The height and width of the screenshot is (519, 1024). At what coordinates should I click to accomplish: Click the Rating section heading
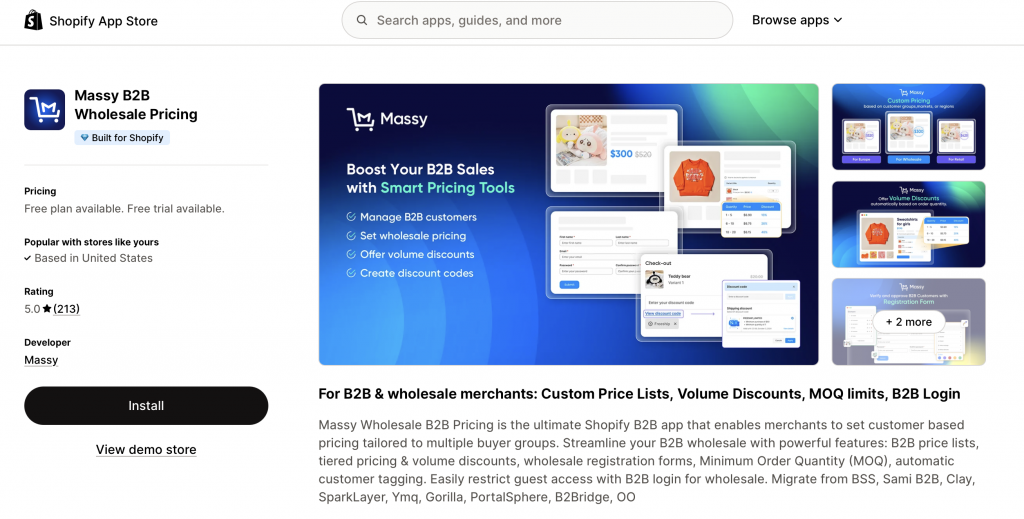[39, 291]
